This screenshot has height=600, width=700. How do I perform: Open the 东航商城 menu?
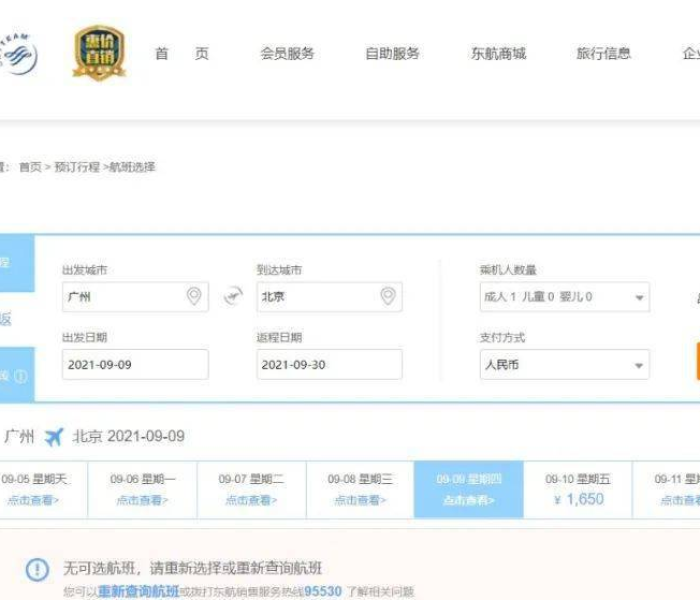[x=498, y=54]
